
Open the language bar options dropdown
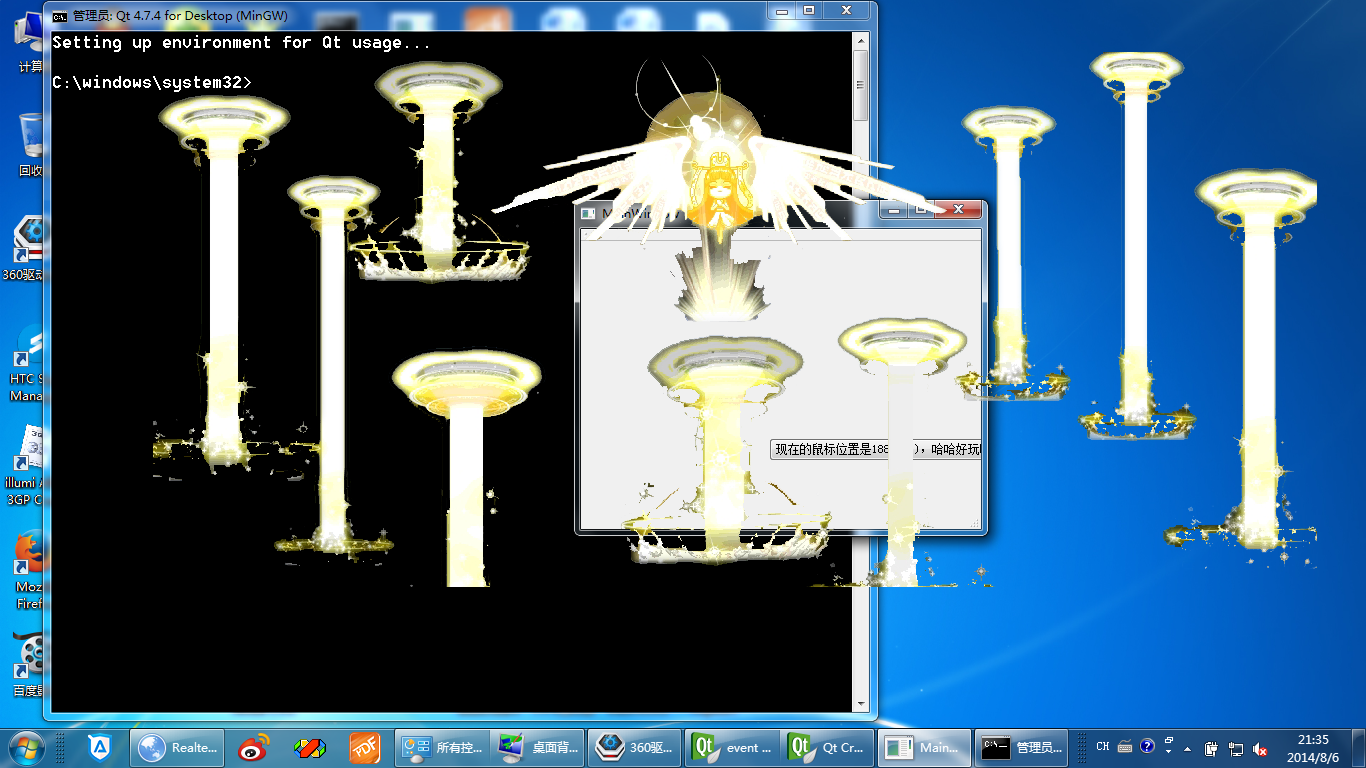(1169, 751)
